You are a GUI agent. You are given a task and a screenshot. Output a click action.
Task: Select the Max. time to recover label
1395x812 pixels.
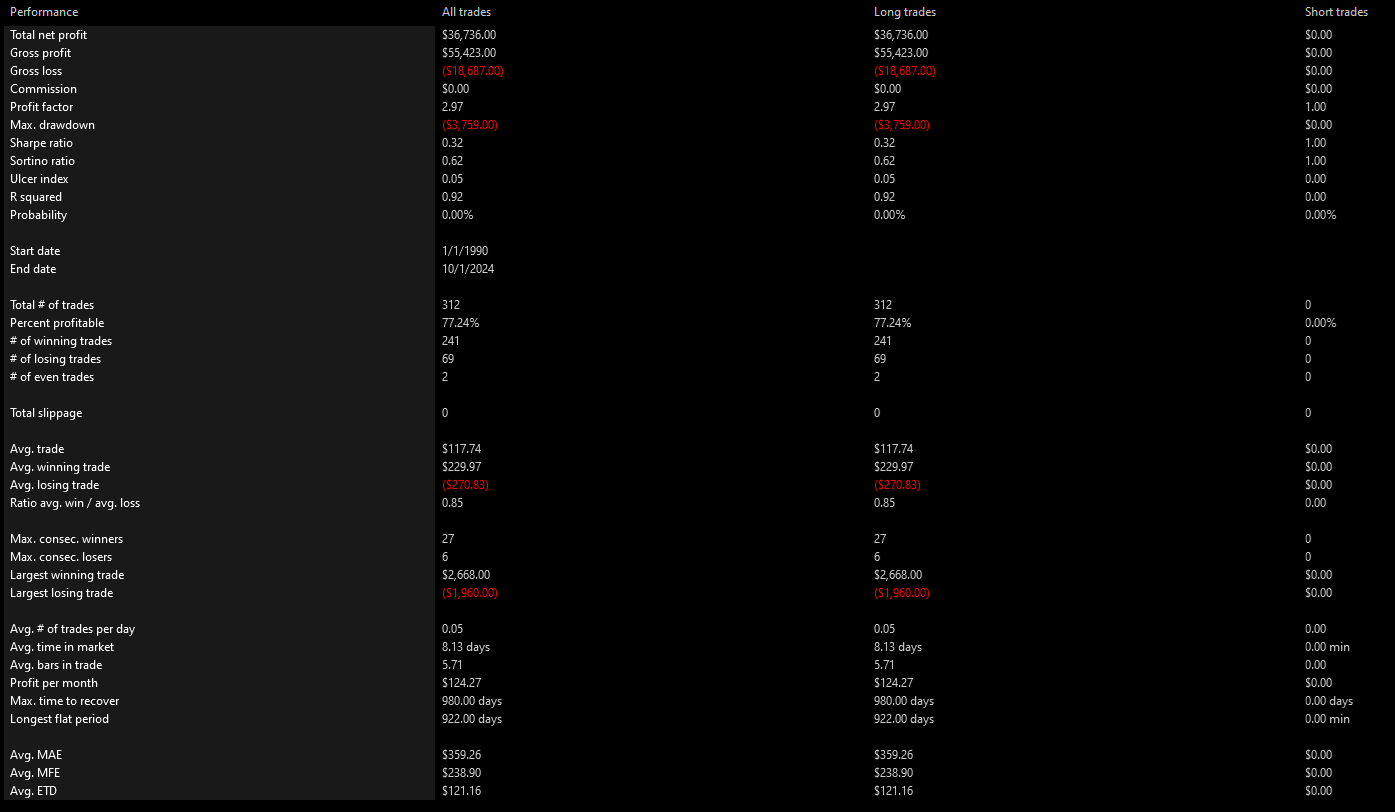[x=64, y=701]
